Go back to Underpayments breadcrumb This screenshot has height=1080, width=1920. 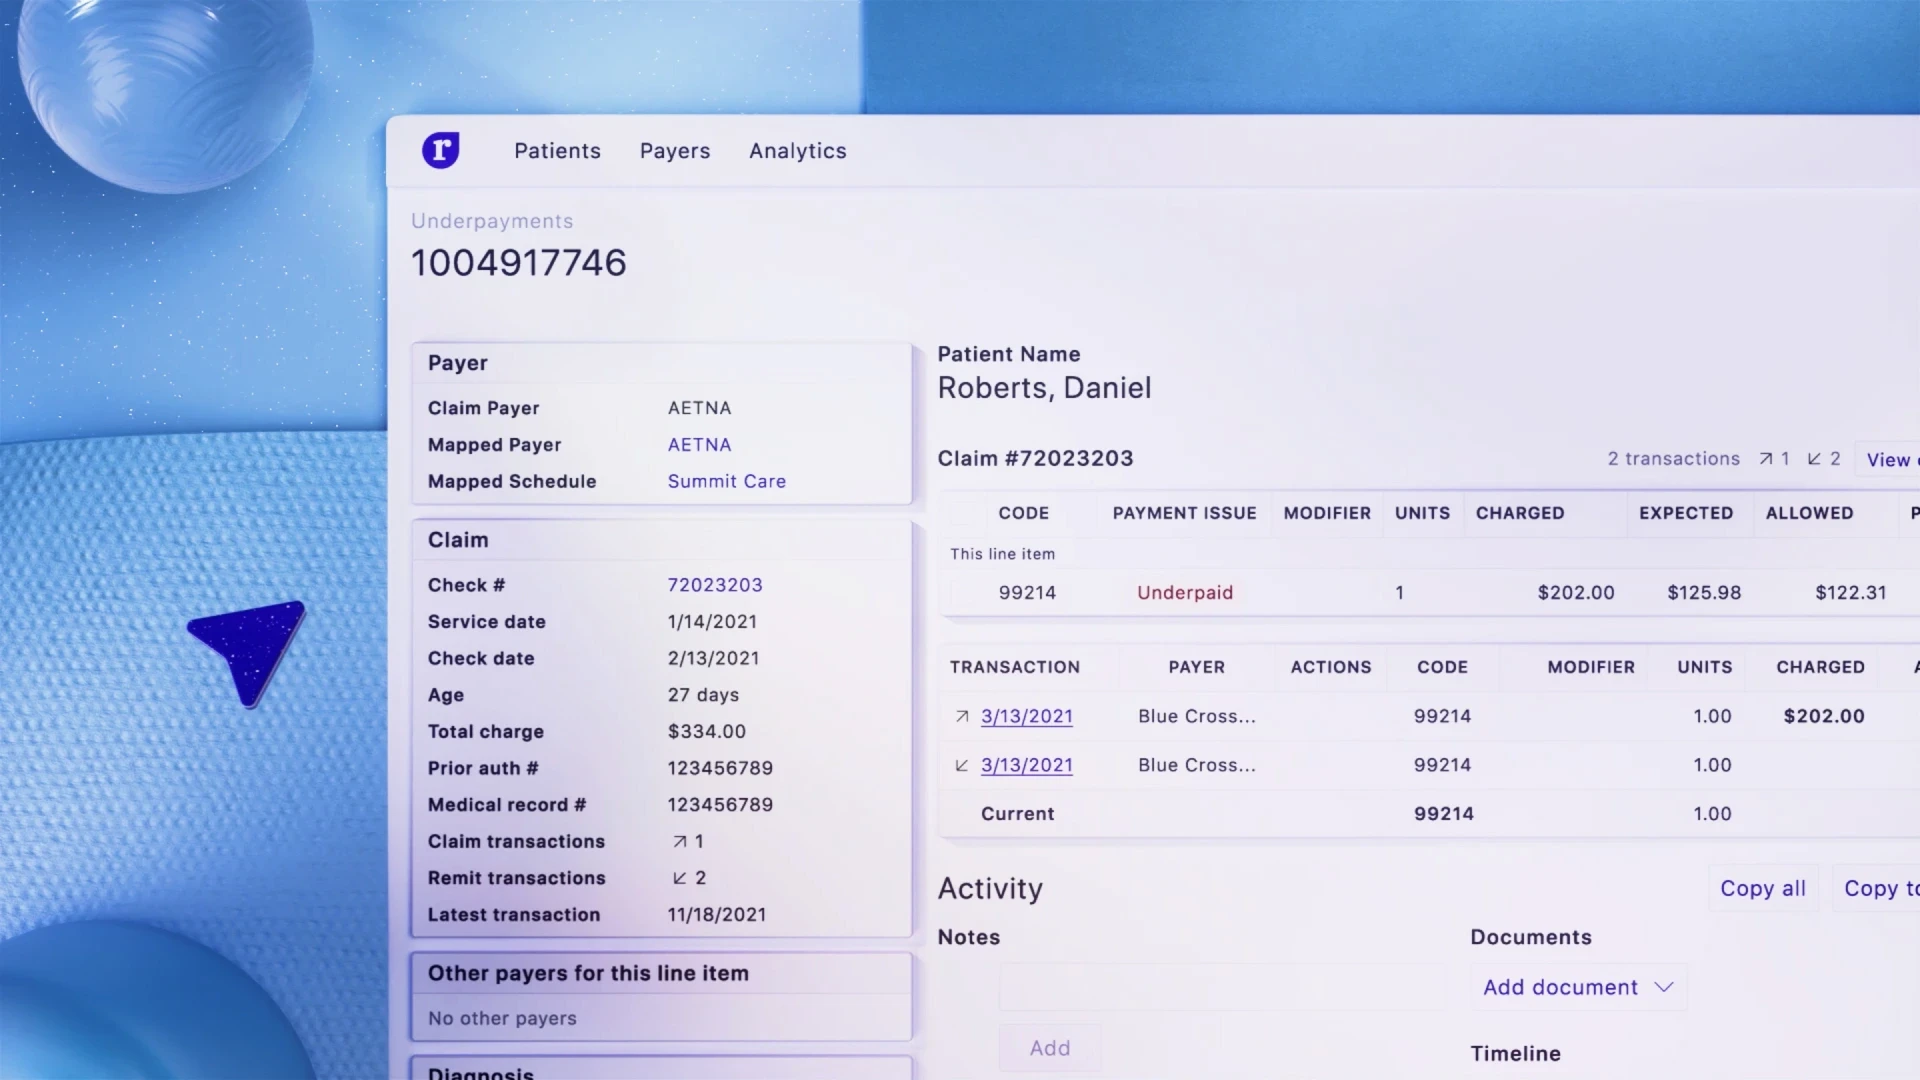492,221
